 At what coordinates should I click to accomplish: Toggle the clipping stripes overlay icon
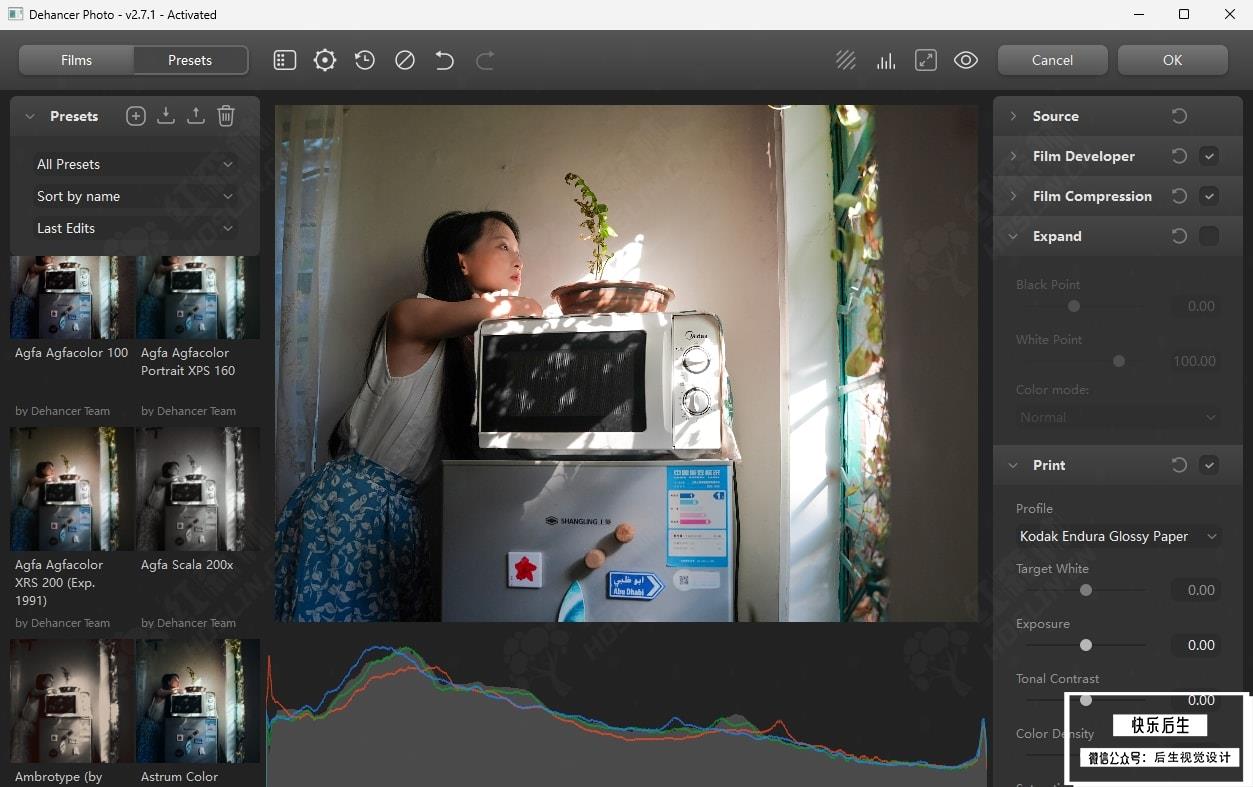(x=846, y=60)
